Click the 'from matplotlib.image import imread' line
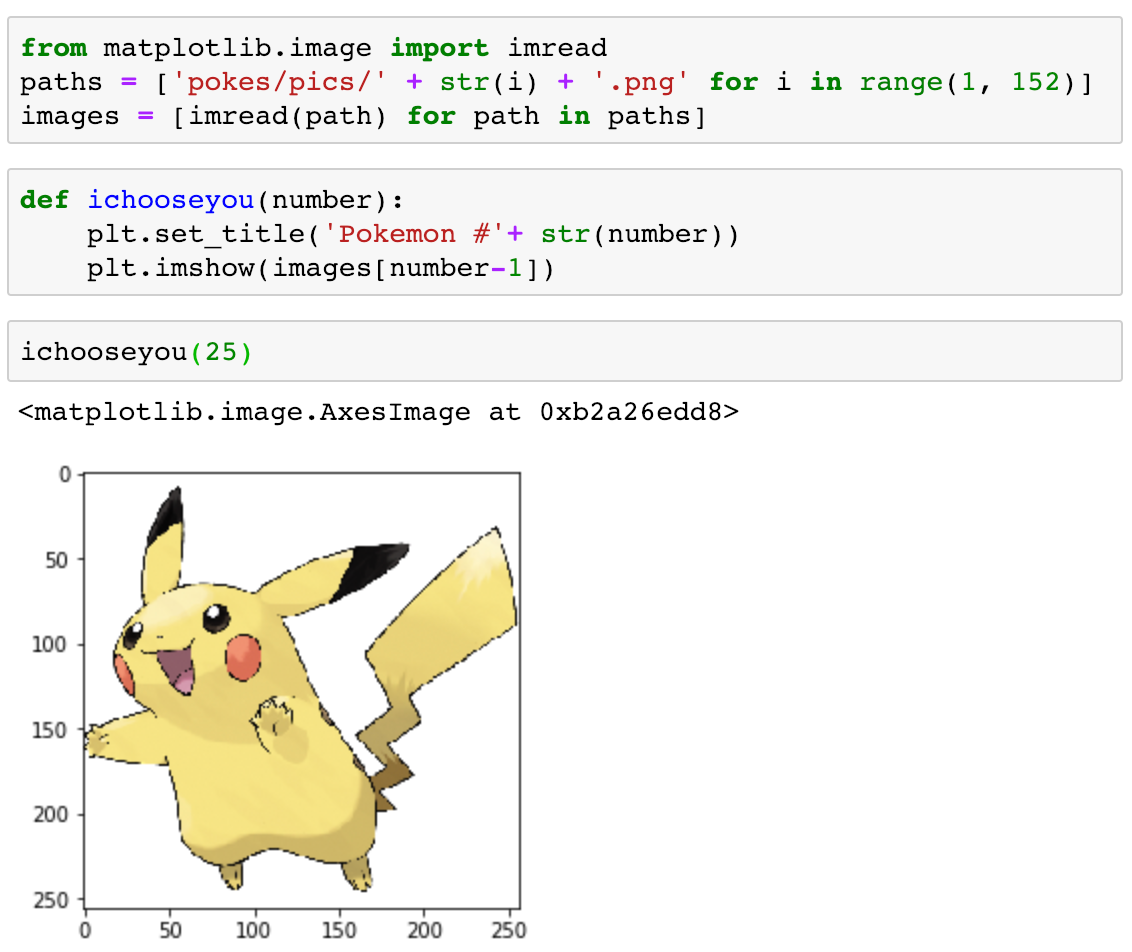 pos(313,48)
